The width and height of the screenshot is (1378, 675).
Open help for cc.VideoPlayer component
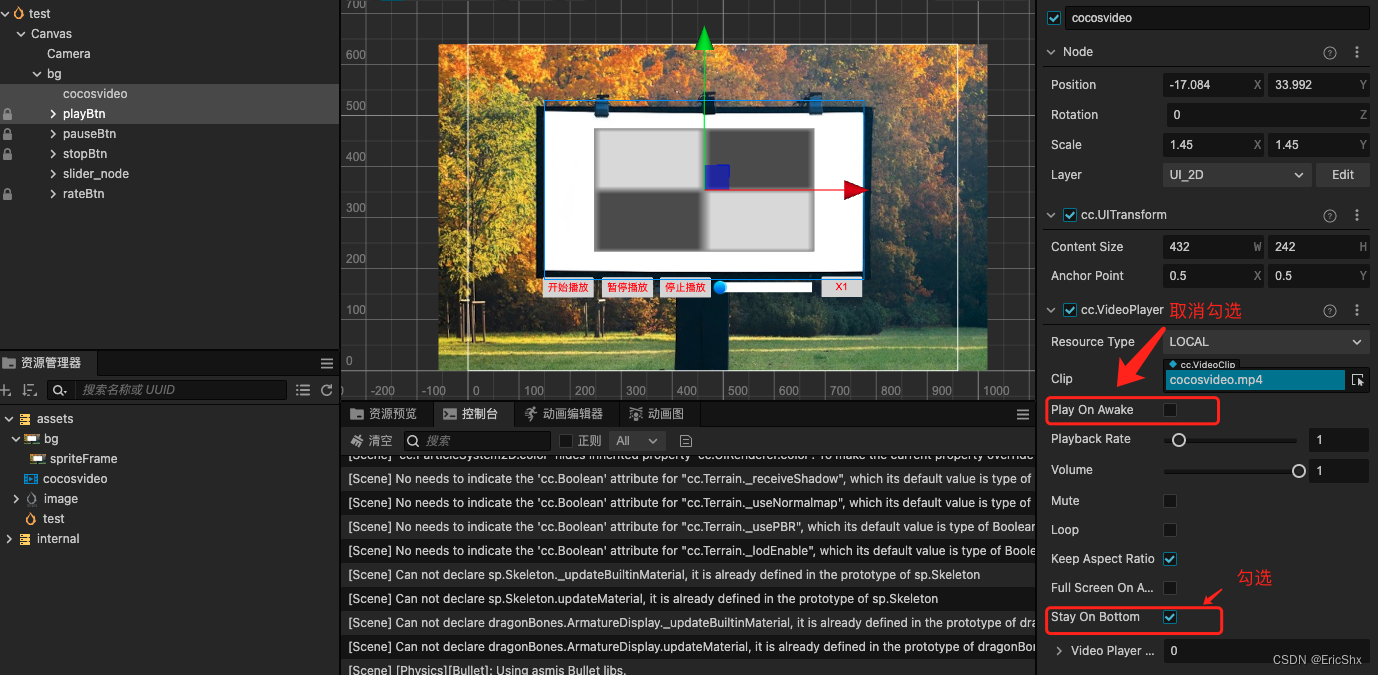tap(1330, 311)
